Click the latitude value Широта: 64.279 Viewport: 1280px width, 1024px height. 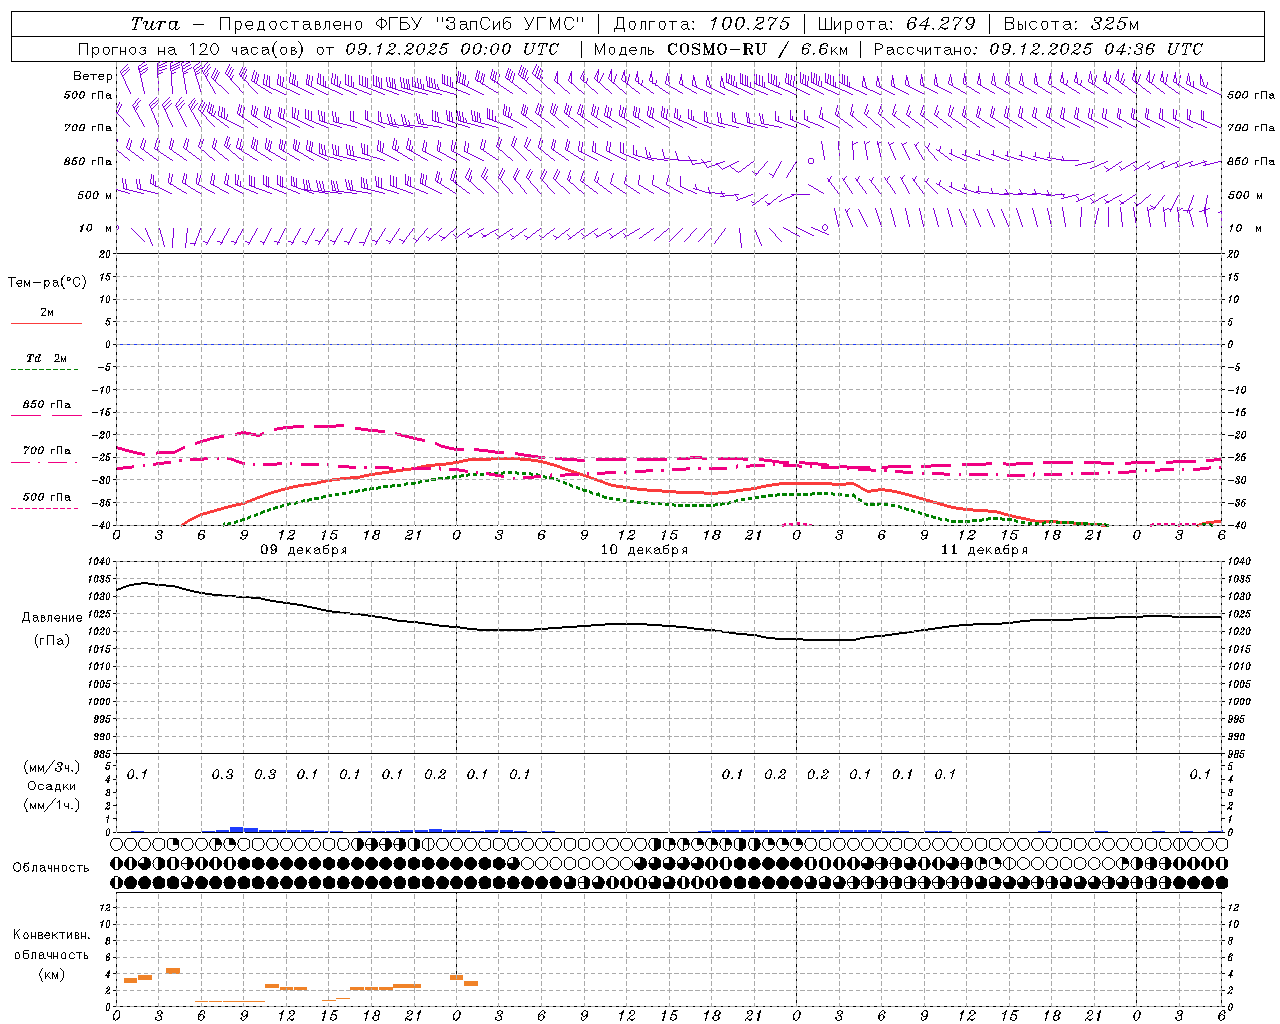896,24
